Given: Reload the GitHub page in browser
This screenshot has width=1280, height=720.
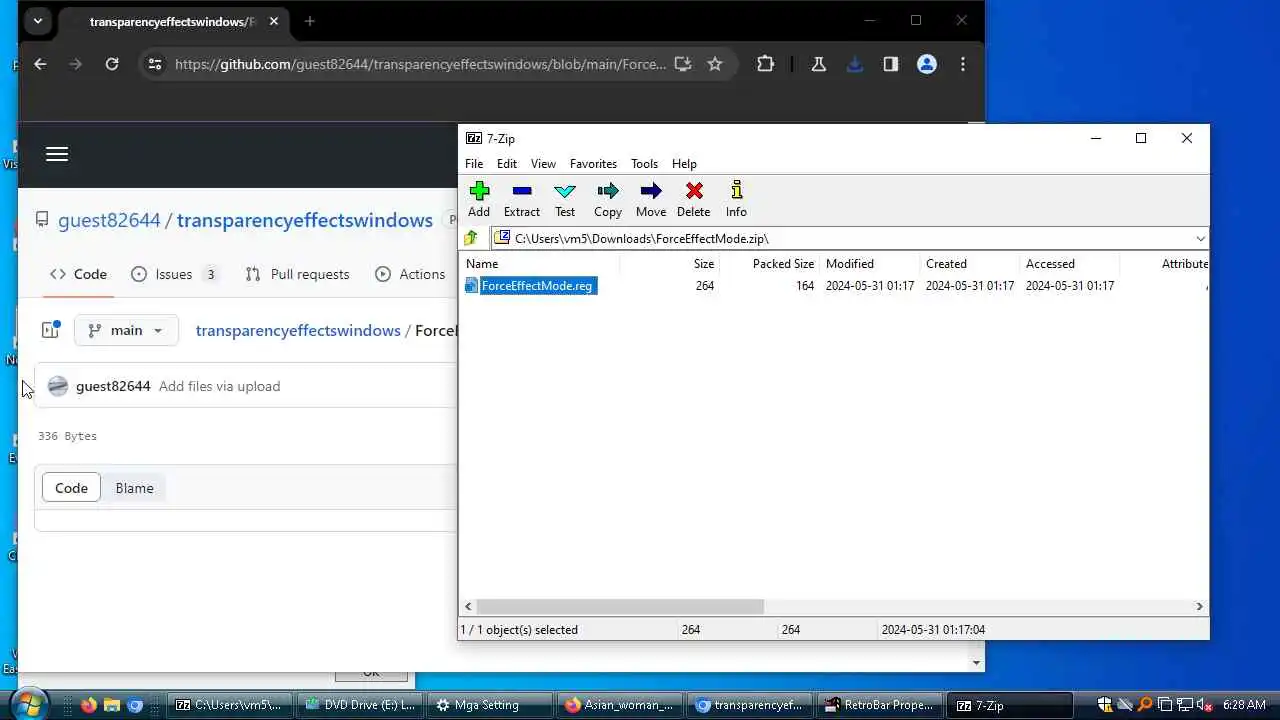Looking at the screenshot, I should (112, 64).
